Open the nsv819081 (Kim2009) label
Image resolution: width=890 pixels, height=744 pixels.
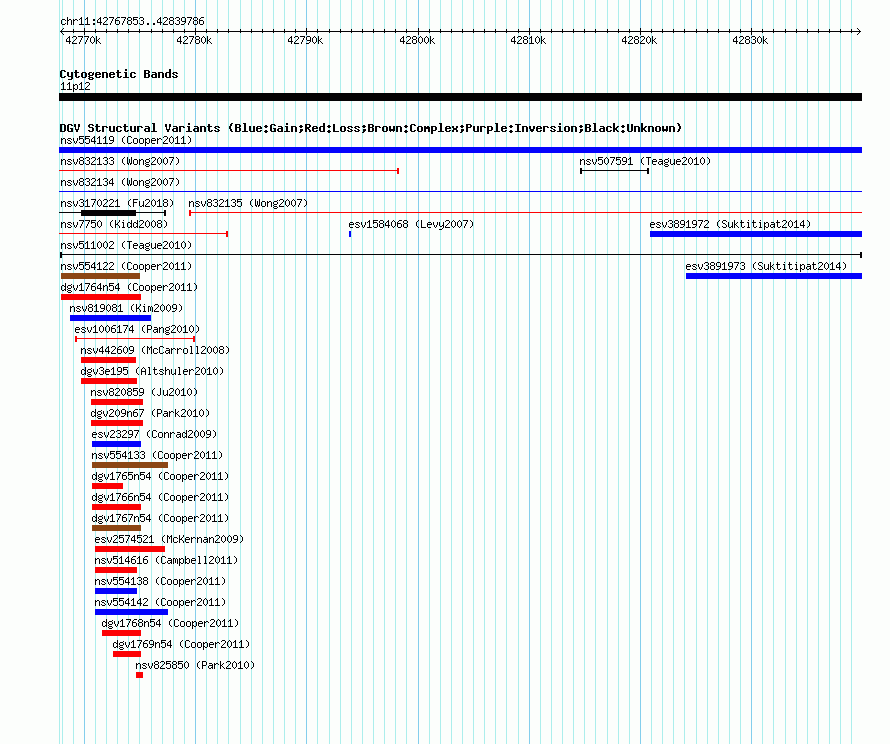point(126,308)
